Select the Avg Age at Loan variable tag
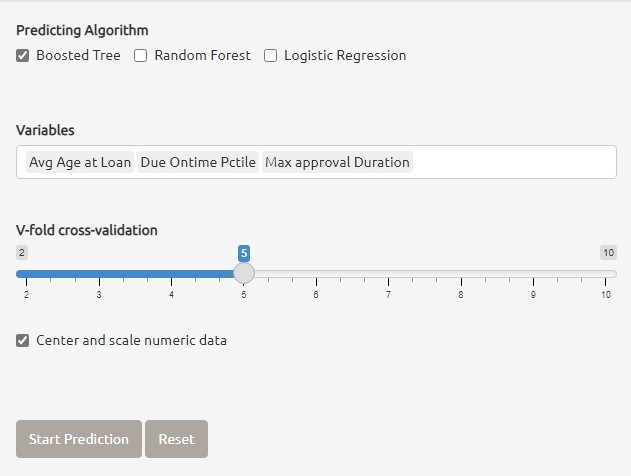Screen dimensions: 631x476 pyautogui.click(x=80, y=162)
